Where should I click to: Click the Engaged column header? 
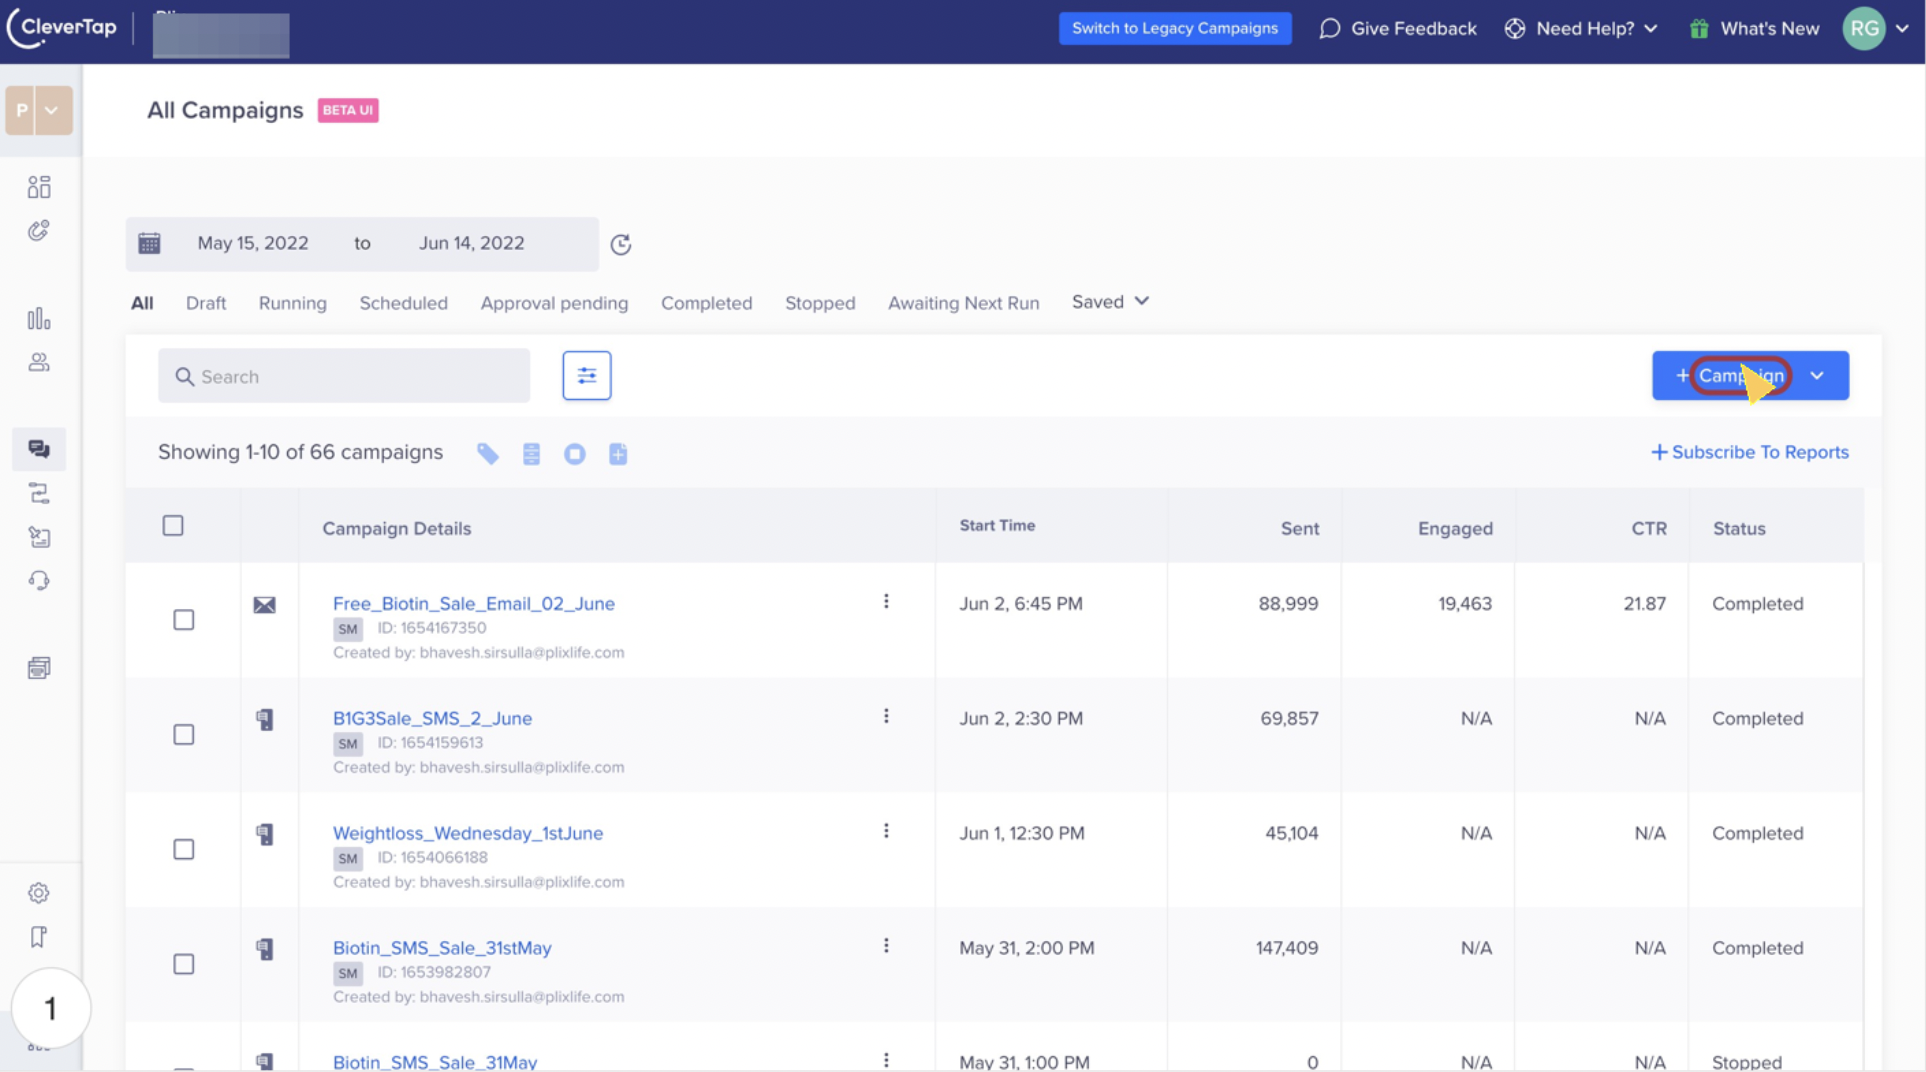(x=1455, y=529)
